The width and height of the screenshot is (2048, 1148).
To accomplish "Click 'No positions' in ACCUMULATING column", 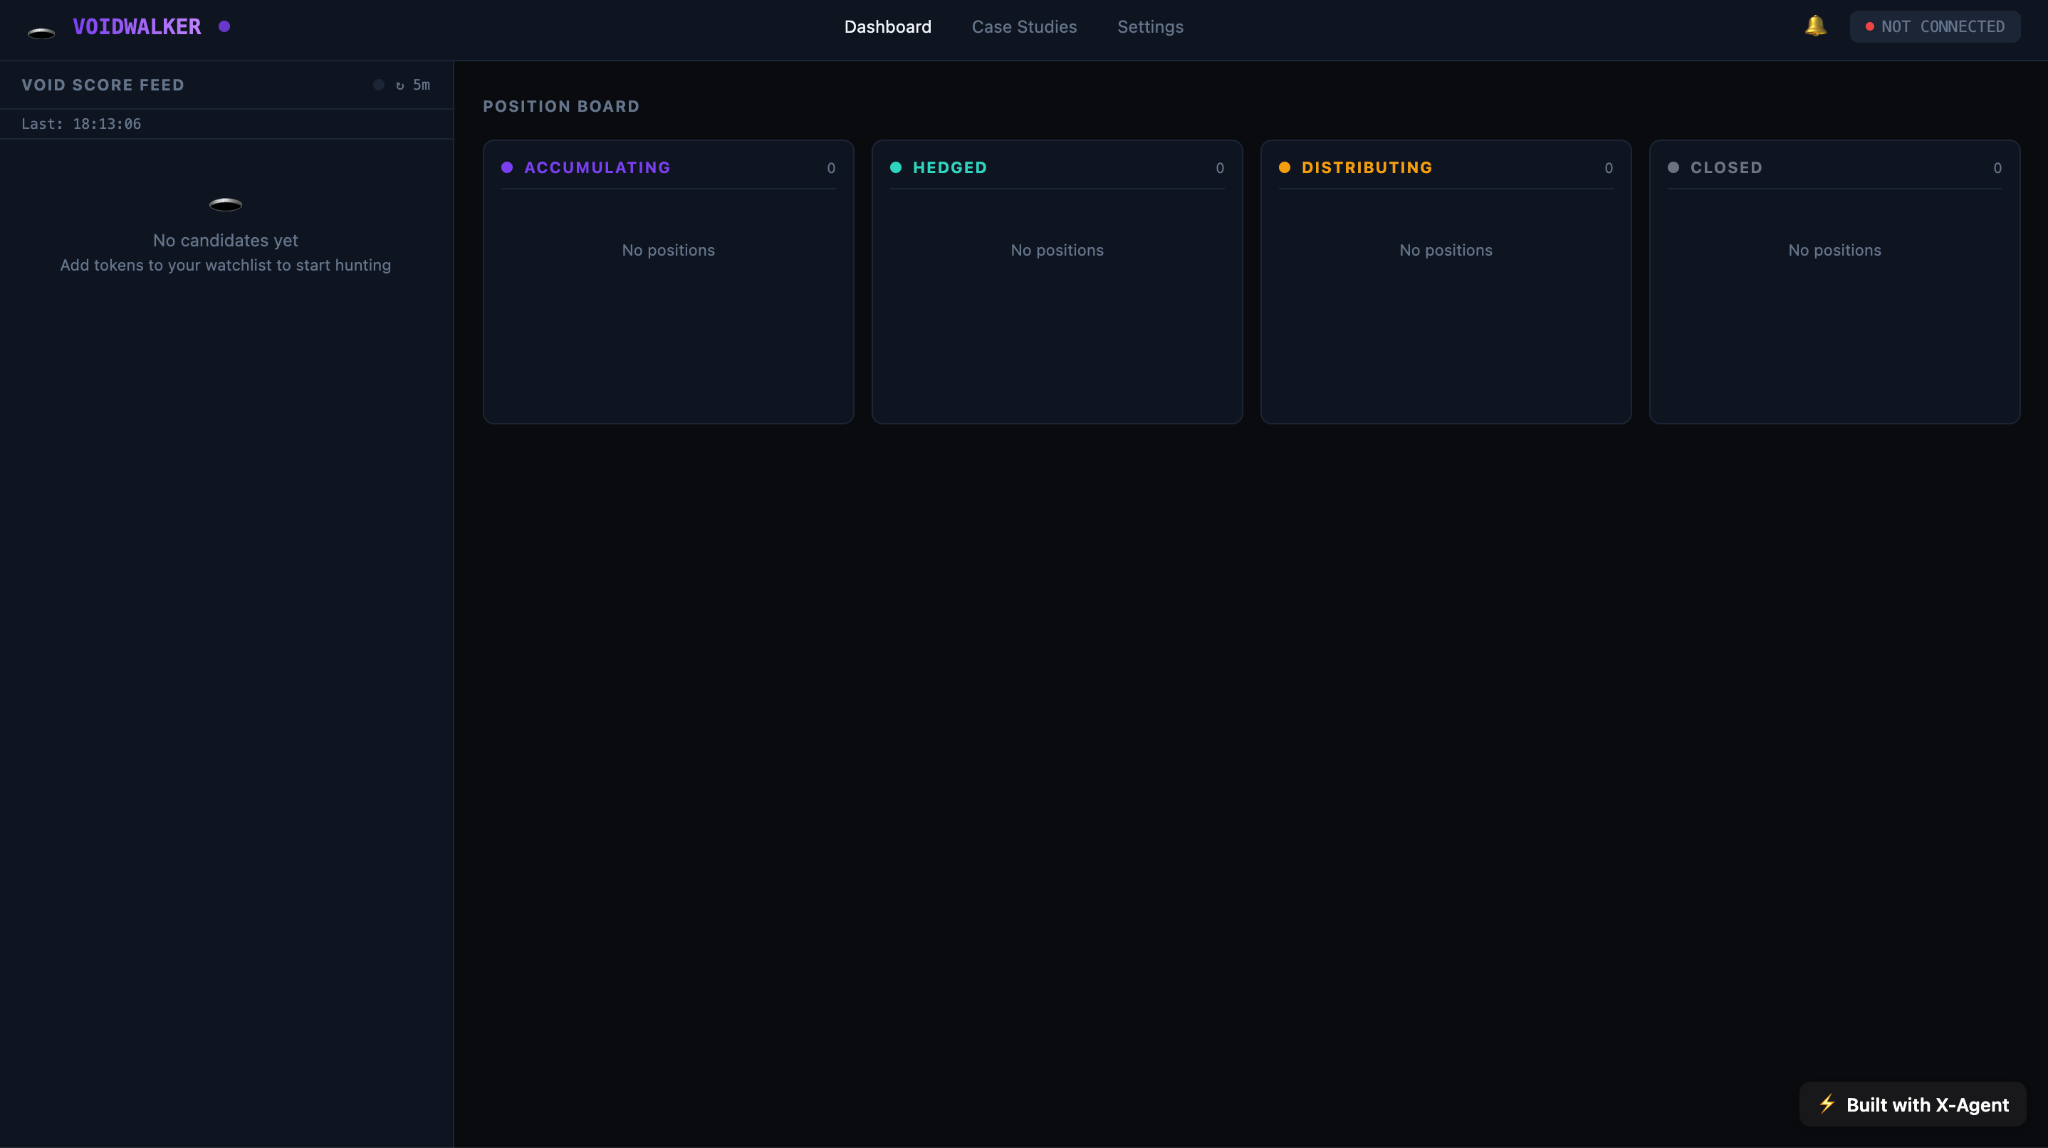I will (x=668, y=250).
